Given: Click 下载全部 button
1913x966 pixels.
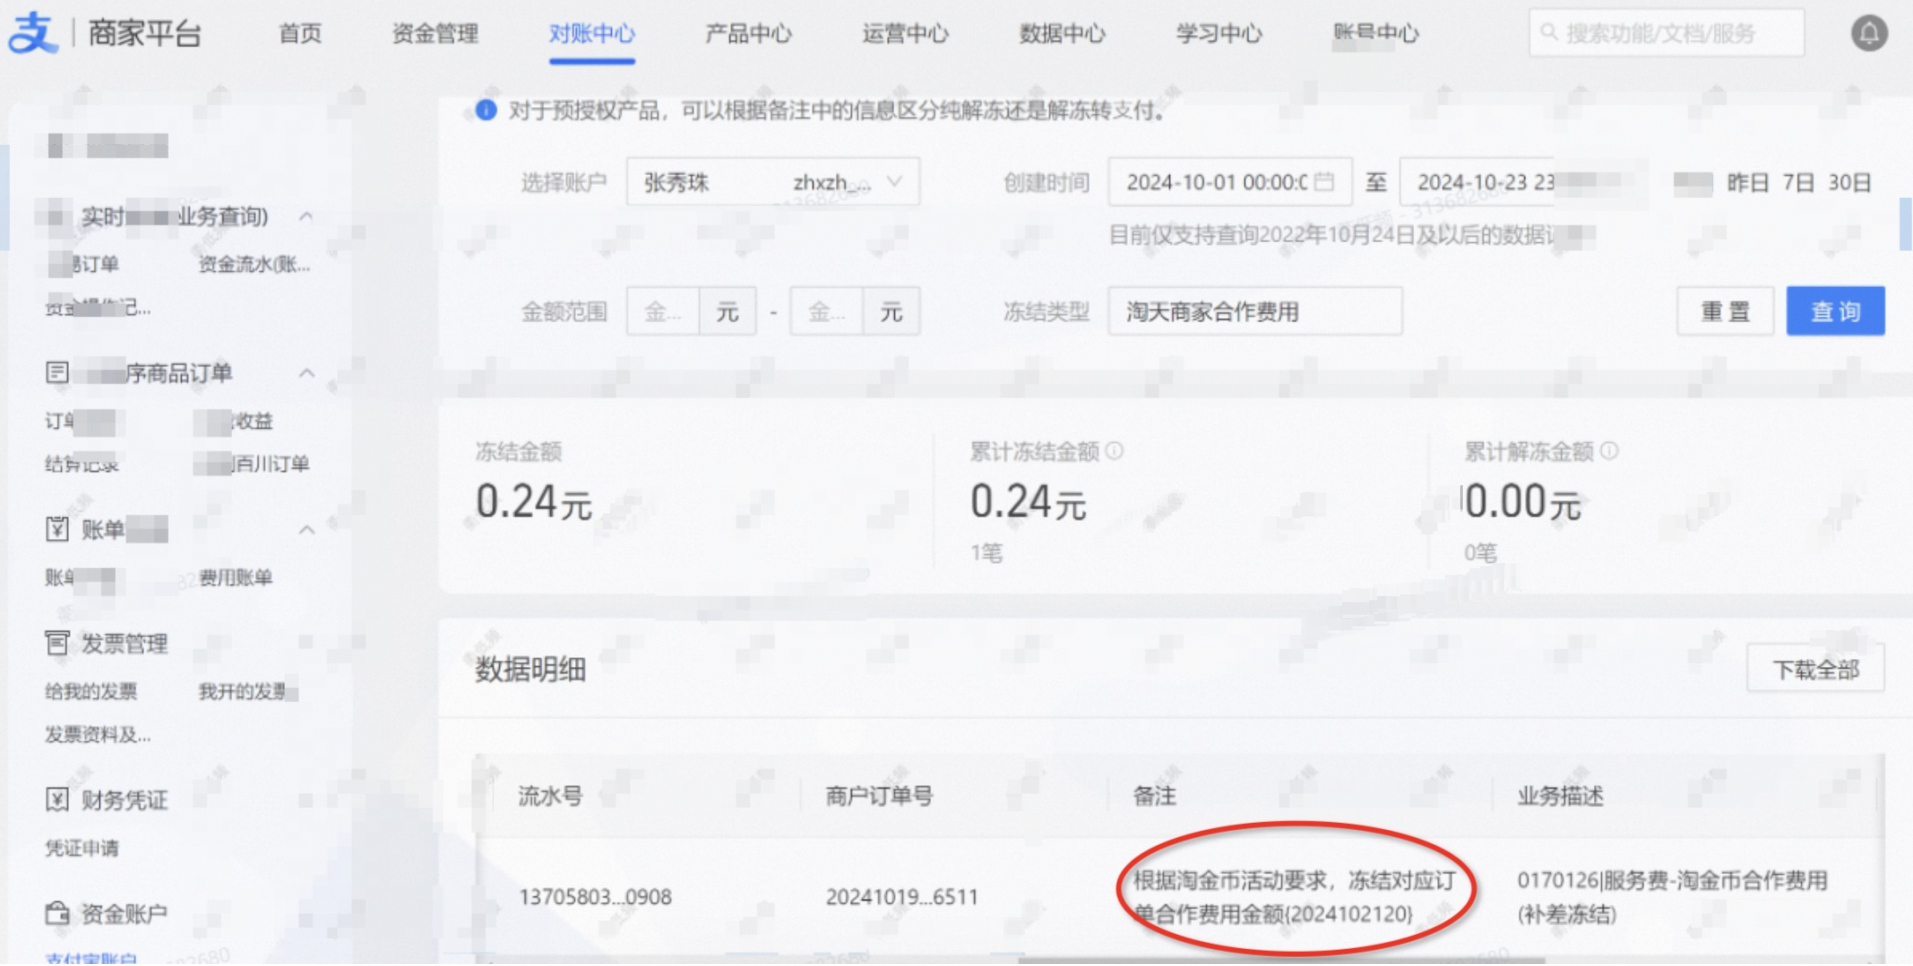Looking at the screenshot, I should pyautogui.click(x=1815, y=669).
